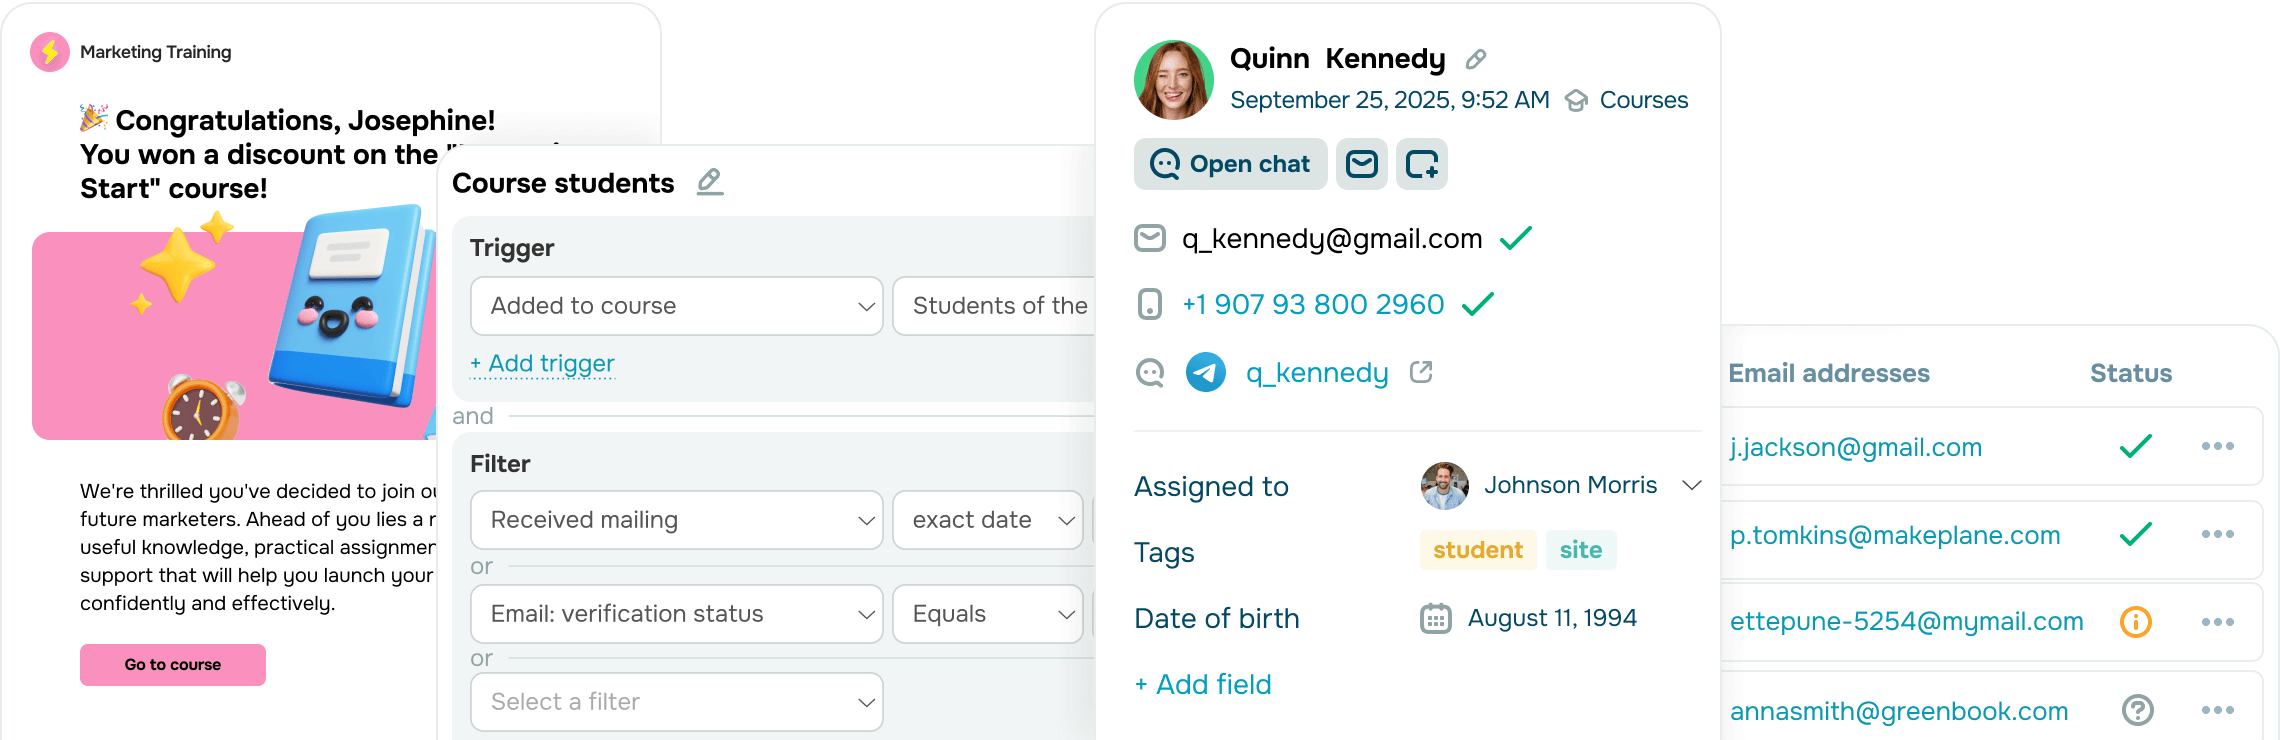This screenshot has width=2280, height=740.
Task: Click the Telegram icon next to q_kennedy
Action: pos(1206,373)
